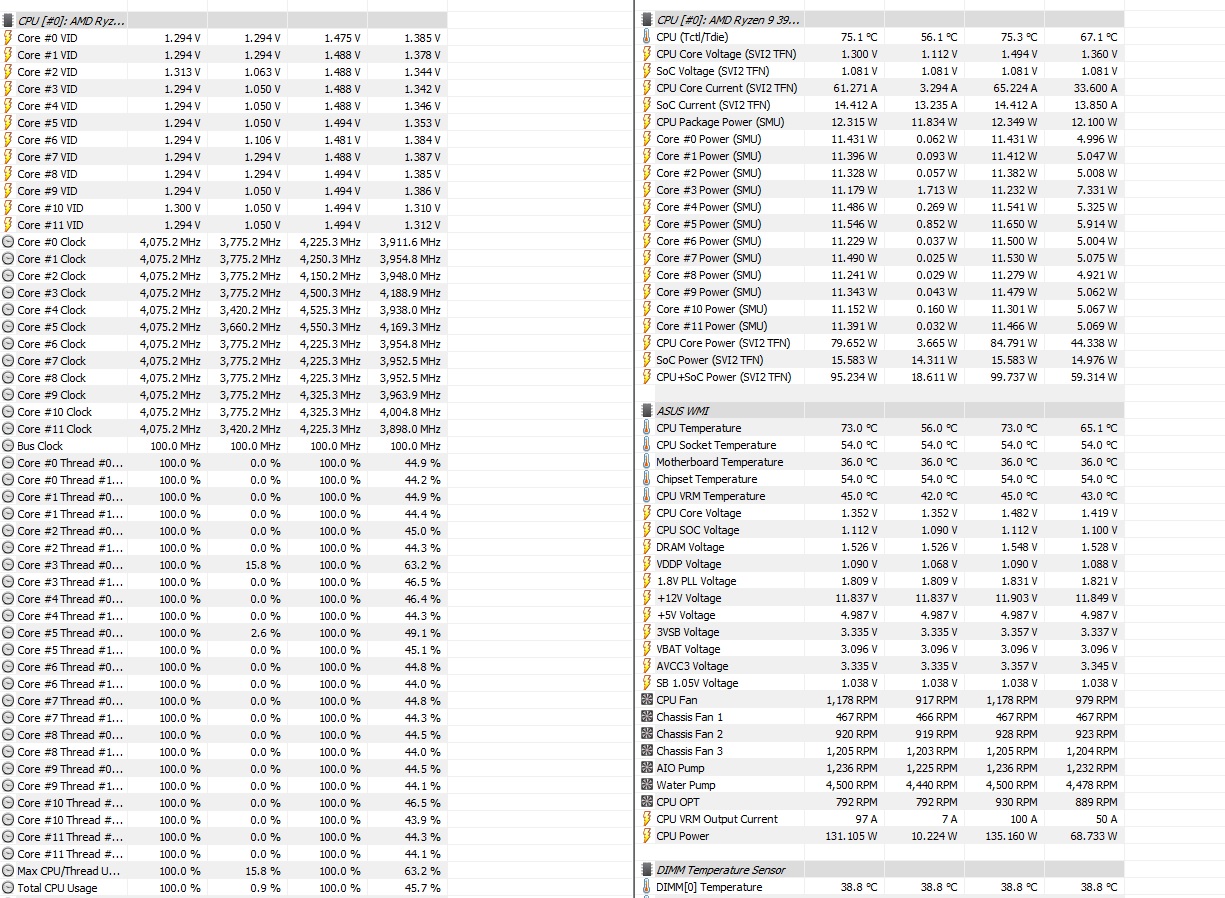1225x898 pixels.
Task: Click the fan icon beside CPU Fan
Action: click(x=646, y=699)
